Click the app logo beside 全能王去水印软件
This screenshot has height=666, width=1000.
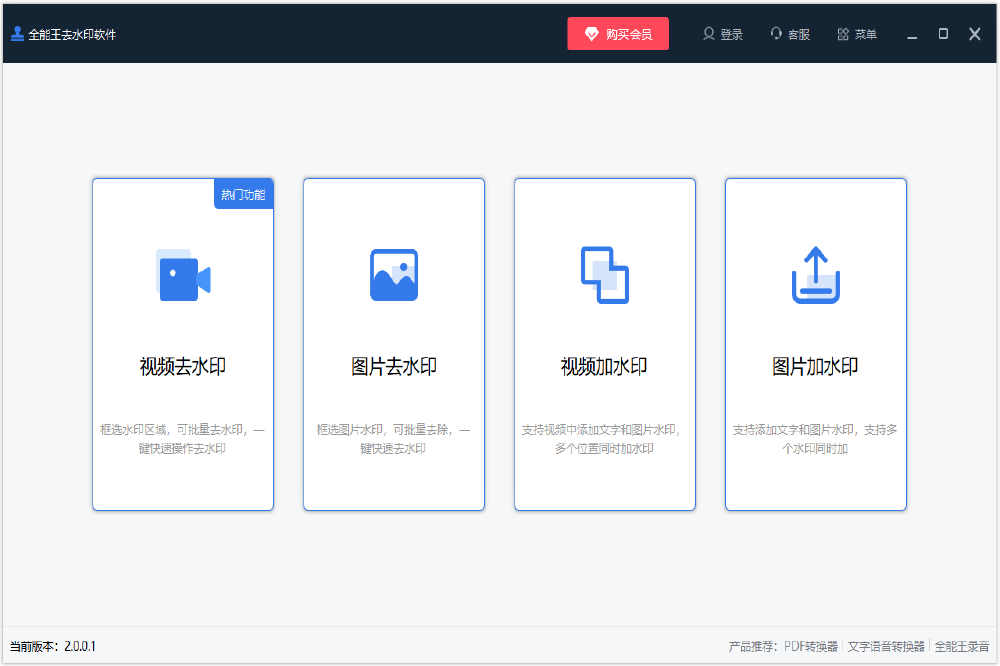pyautogui.click(x=17, y=34)
